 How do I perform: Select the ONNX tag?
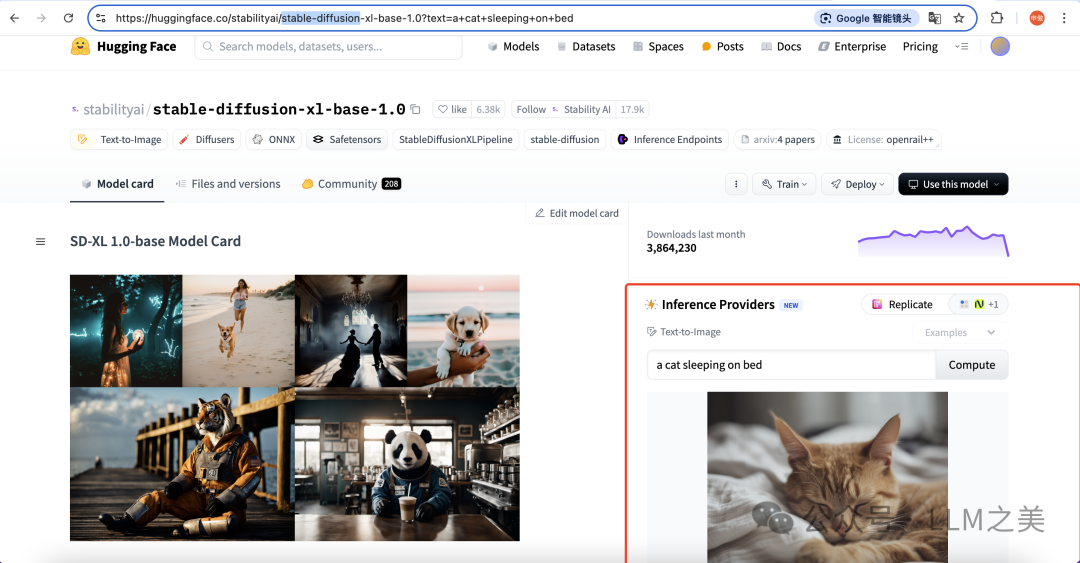coord(273,139)
